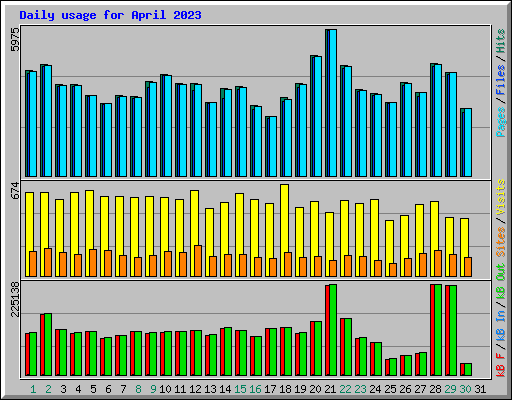Click the 5975 axis value label
This screenshot has height=400, width=512.
[15, 40]
